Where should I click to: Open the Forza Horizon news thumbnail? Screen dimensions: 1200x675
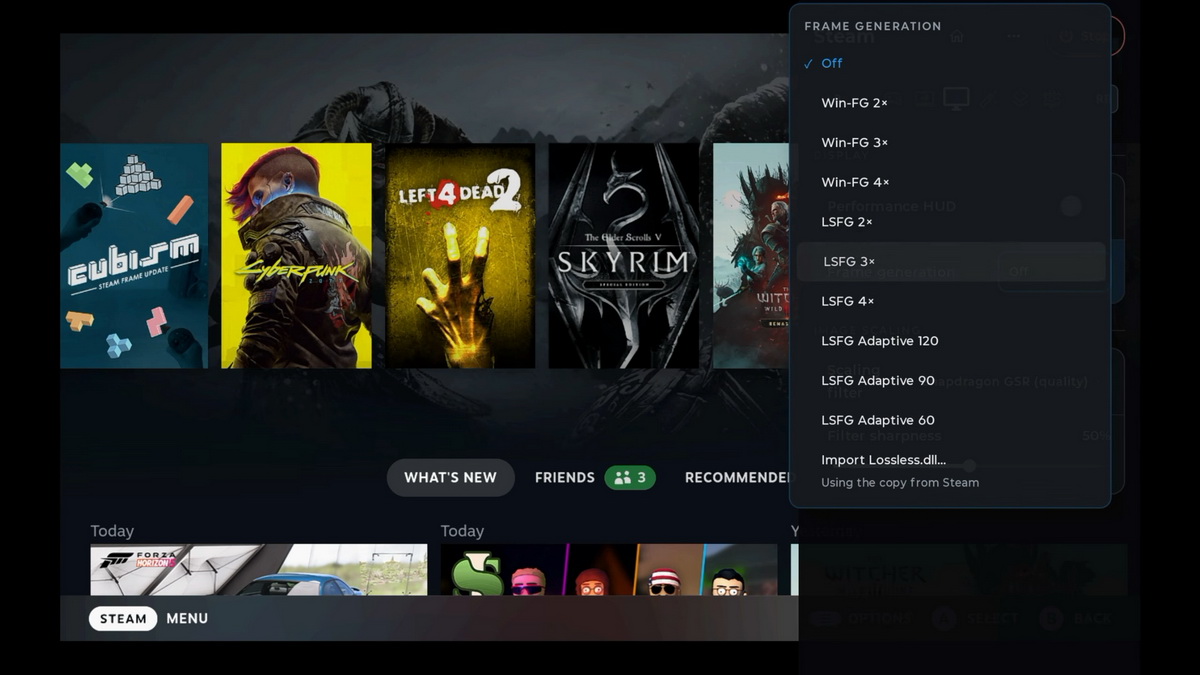coord(258,570)
